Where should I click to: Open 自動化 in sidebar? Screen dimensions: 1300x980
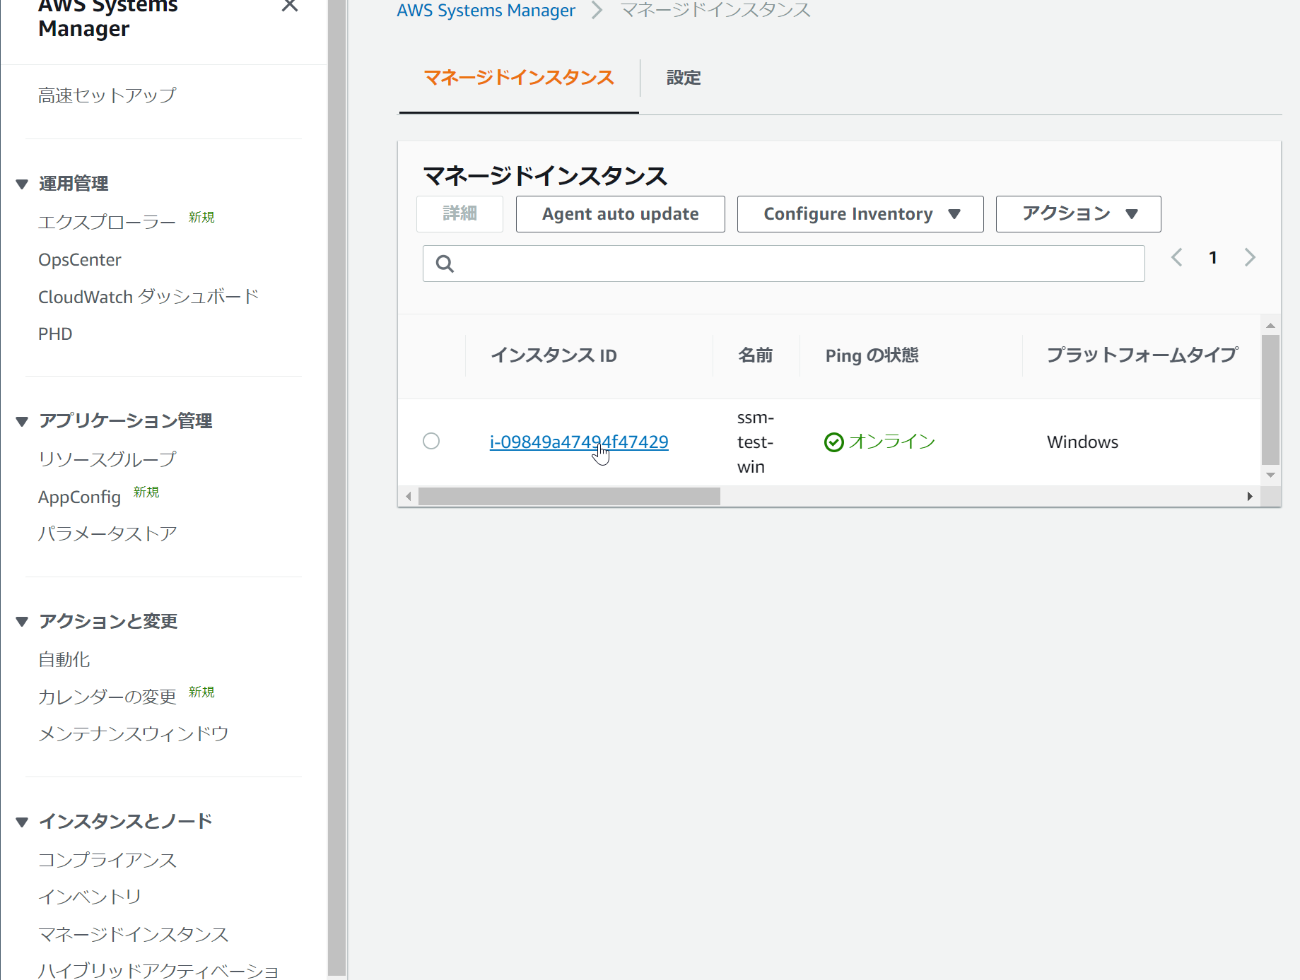pos(64,660)
